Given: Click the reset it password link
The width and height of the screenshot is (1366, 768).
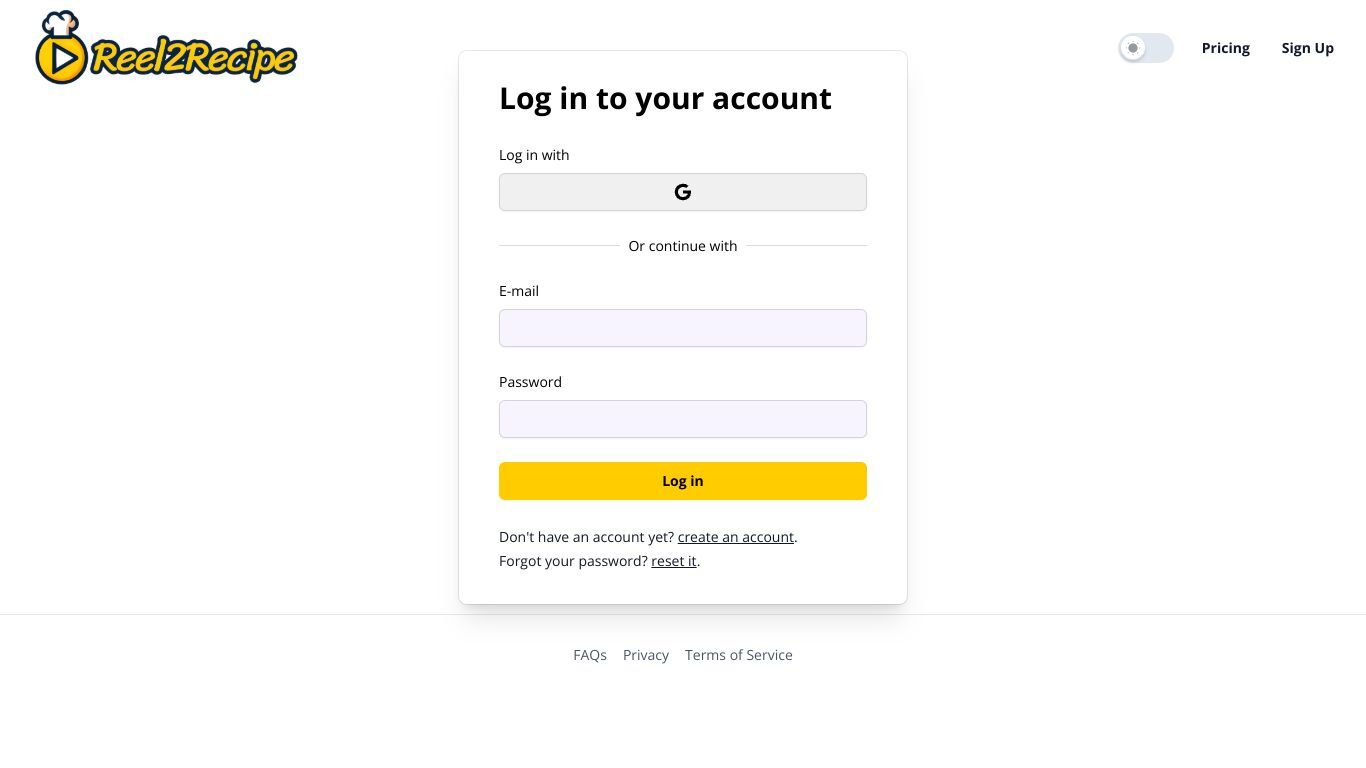Looking at the screenshot, I should pyautogui.click(x=674, y=561).
